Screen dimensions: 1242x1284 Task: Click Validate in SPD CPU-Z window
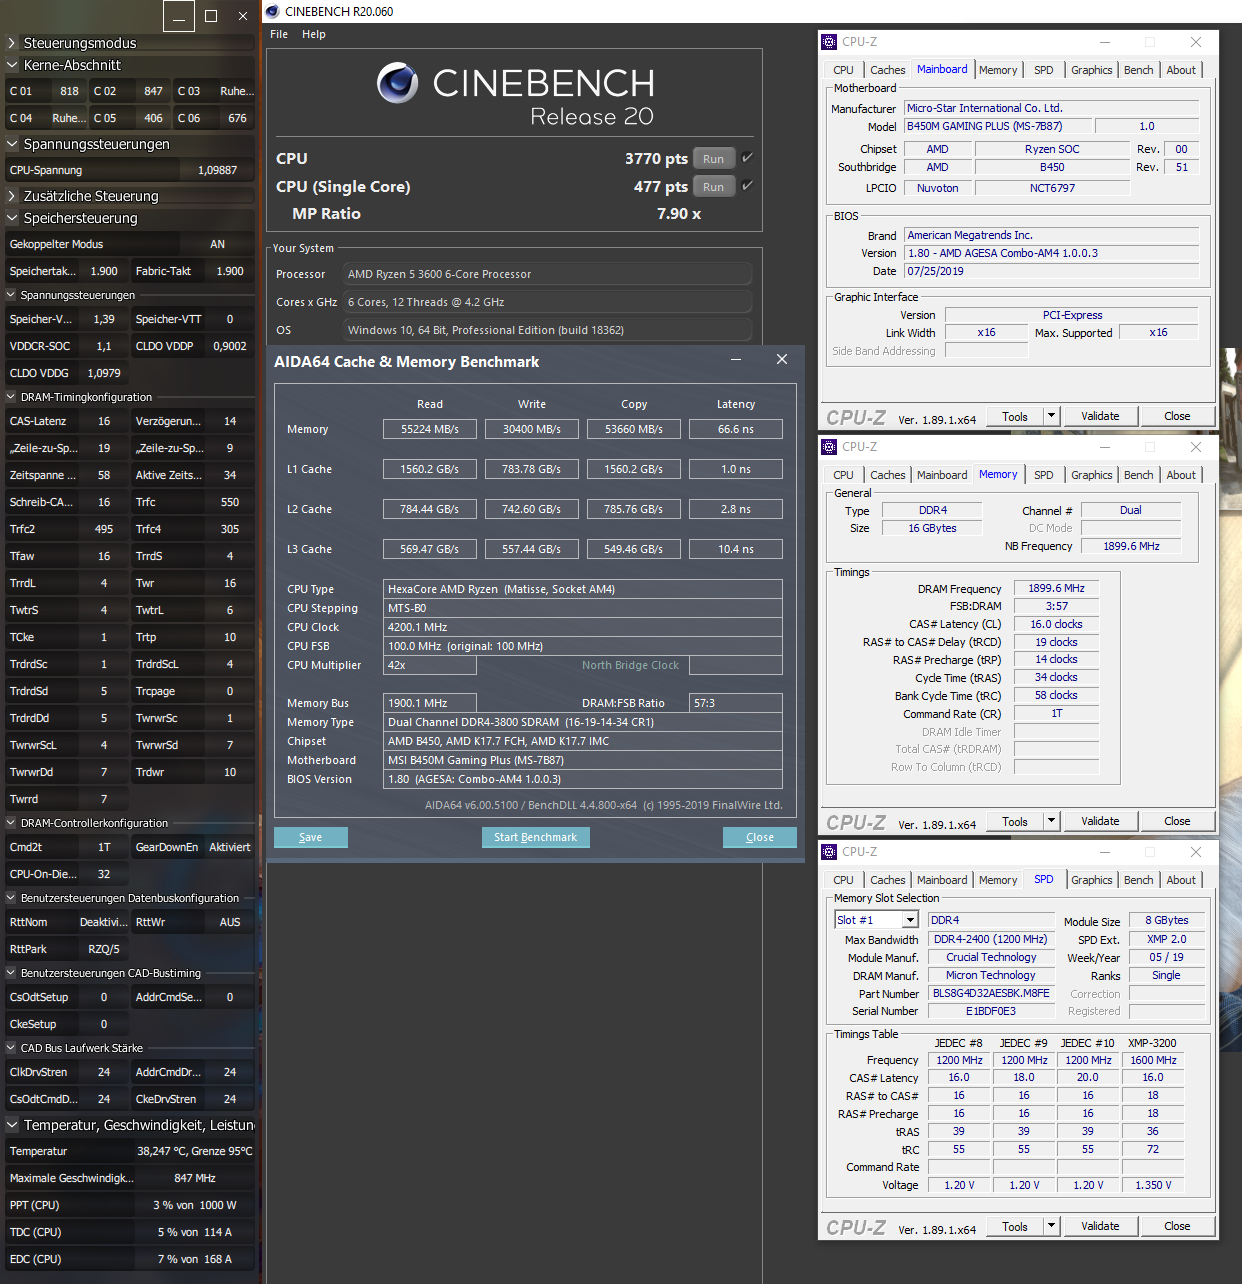tap(1100, 1226)
